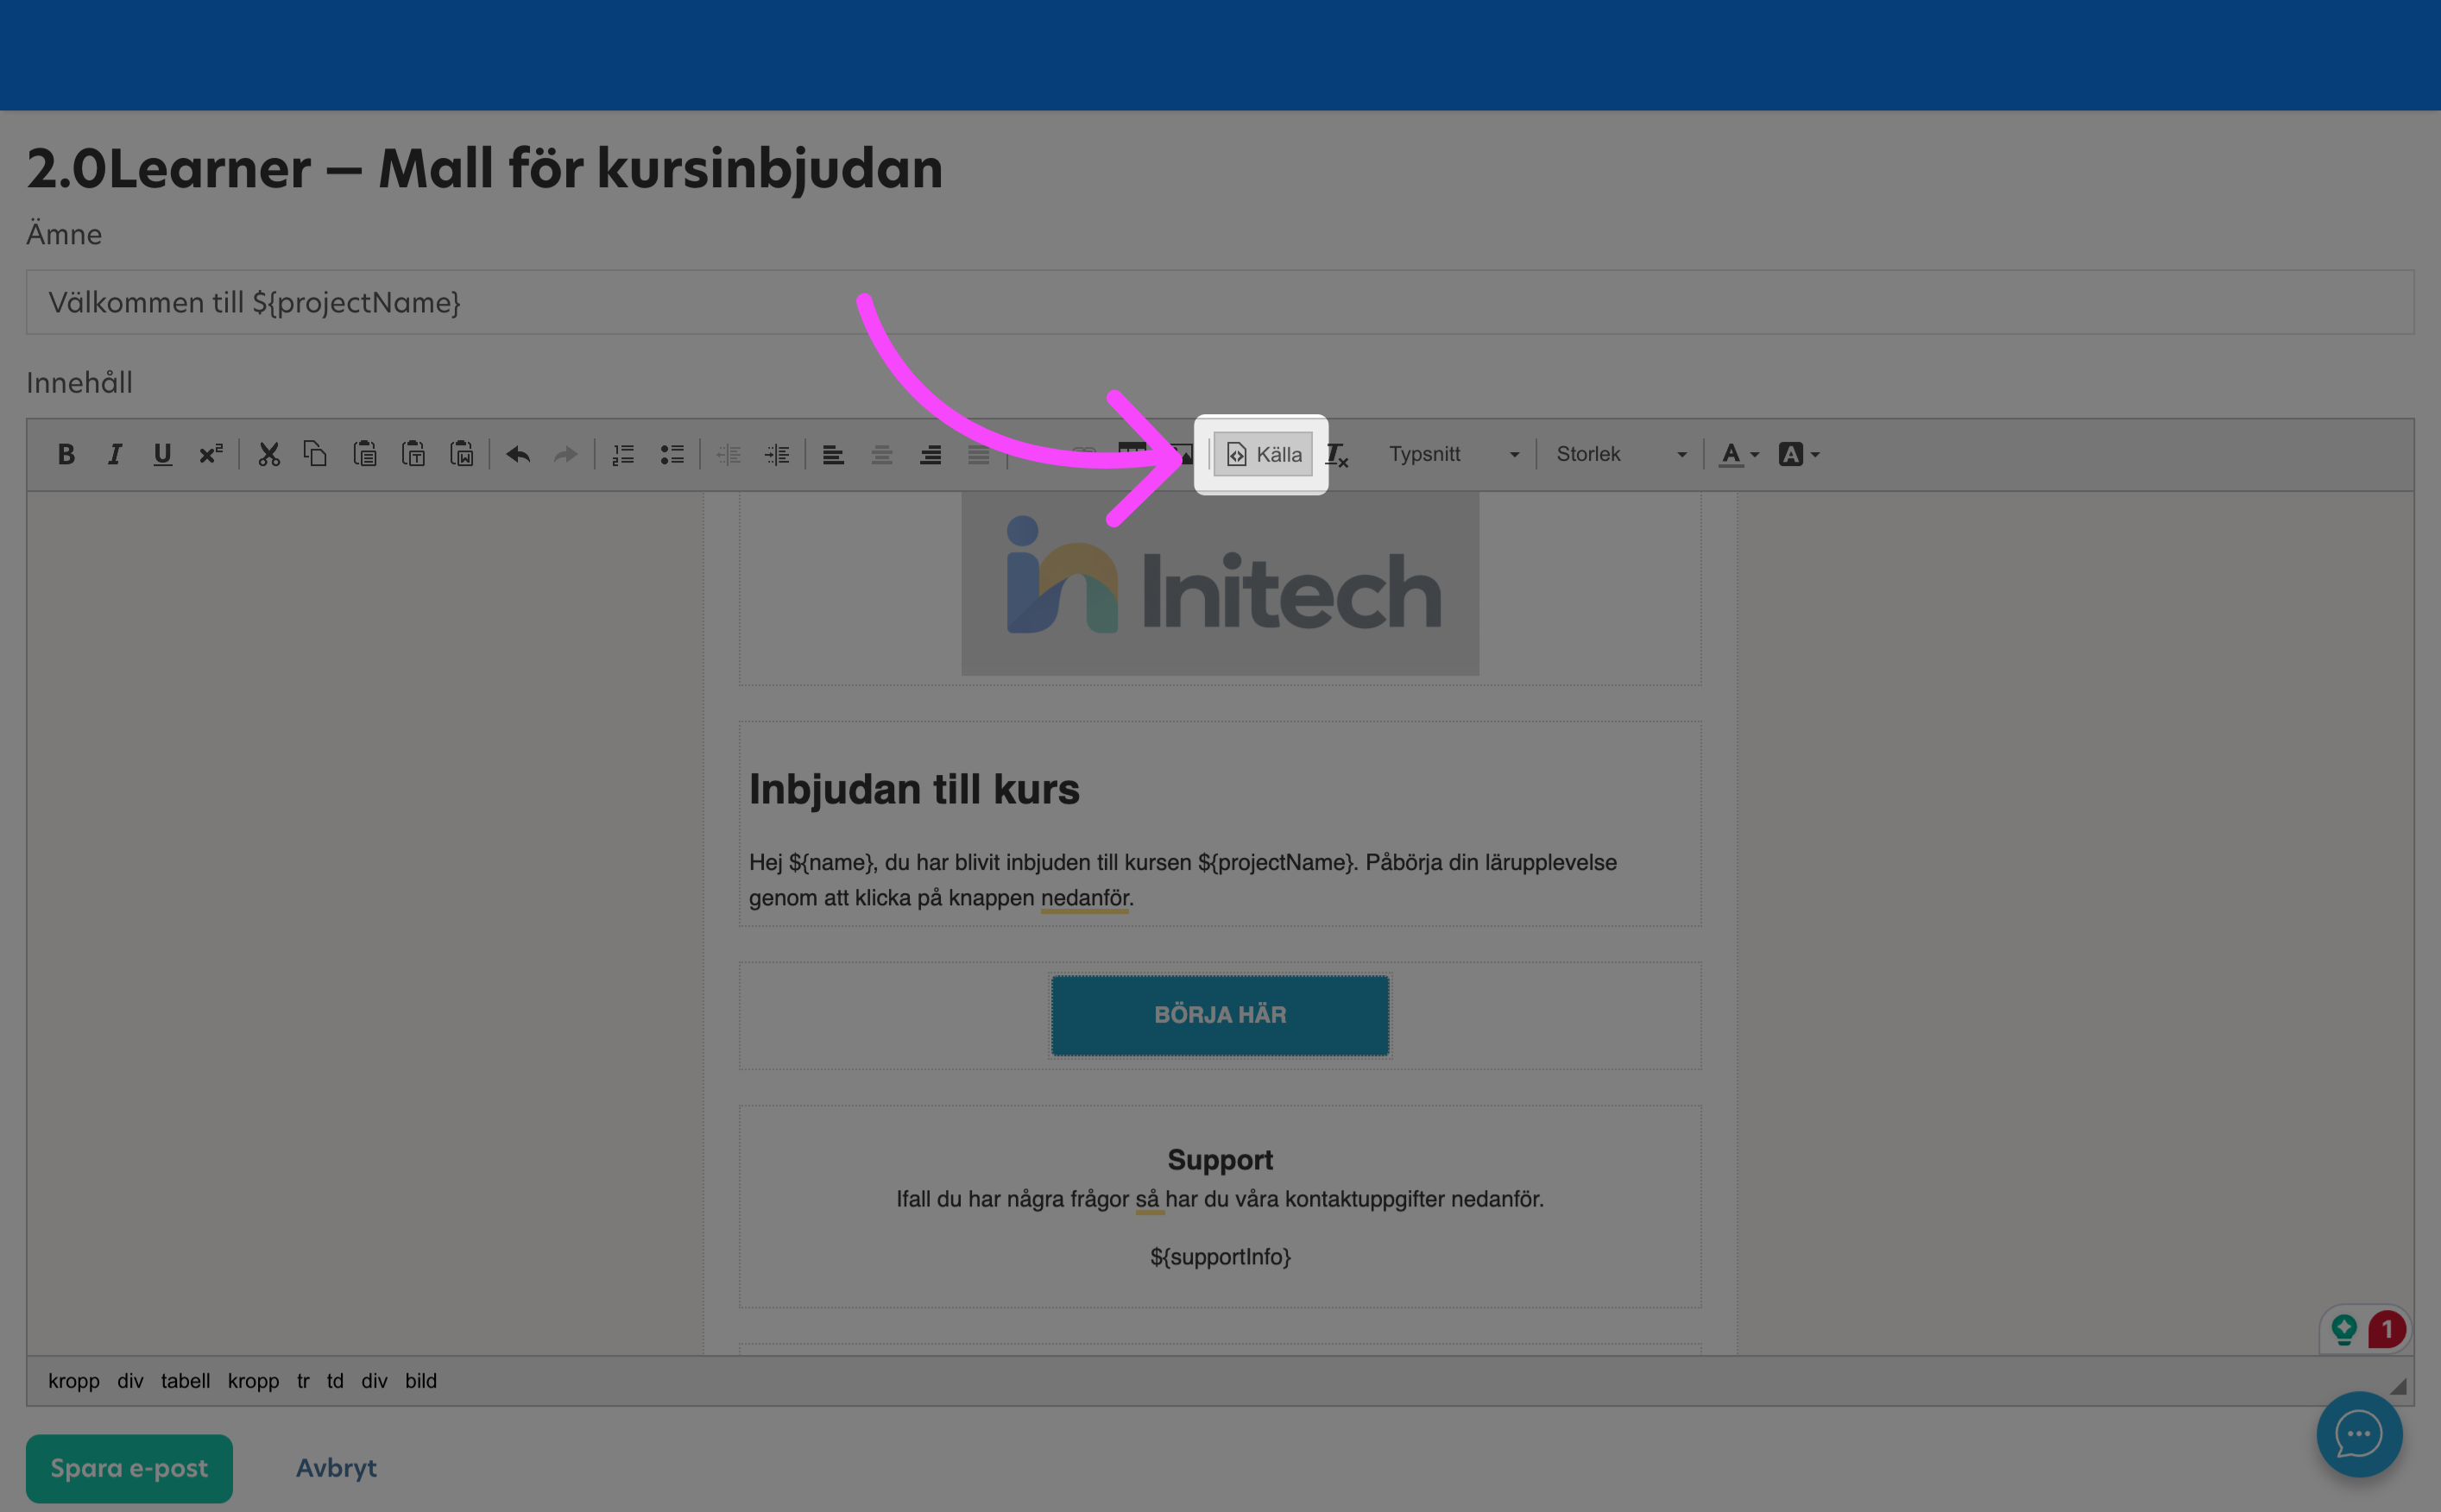
Task: Insert a numbered list
Action: [x=623, y=454]
